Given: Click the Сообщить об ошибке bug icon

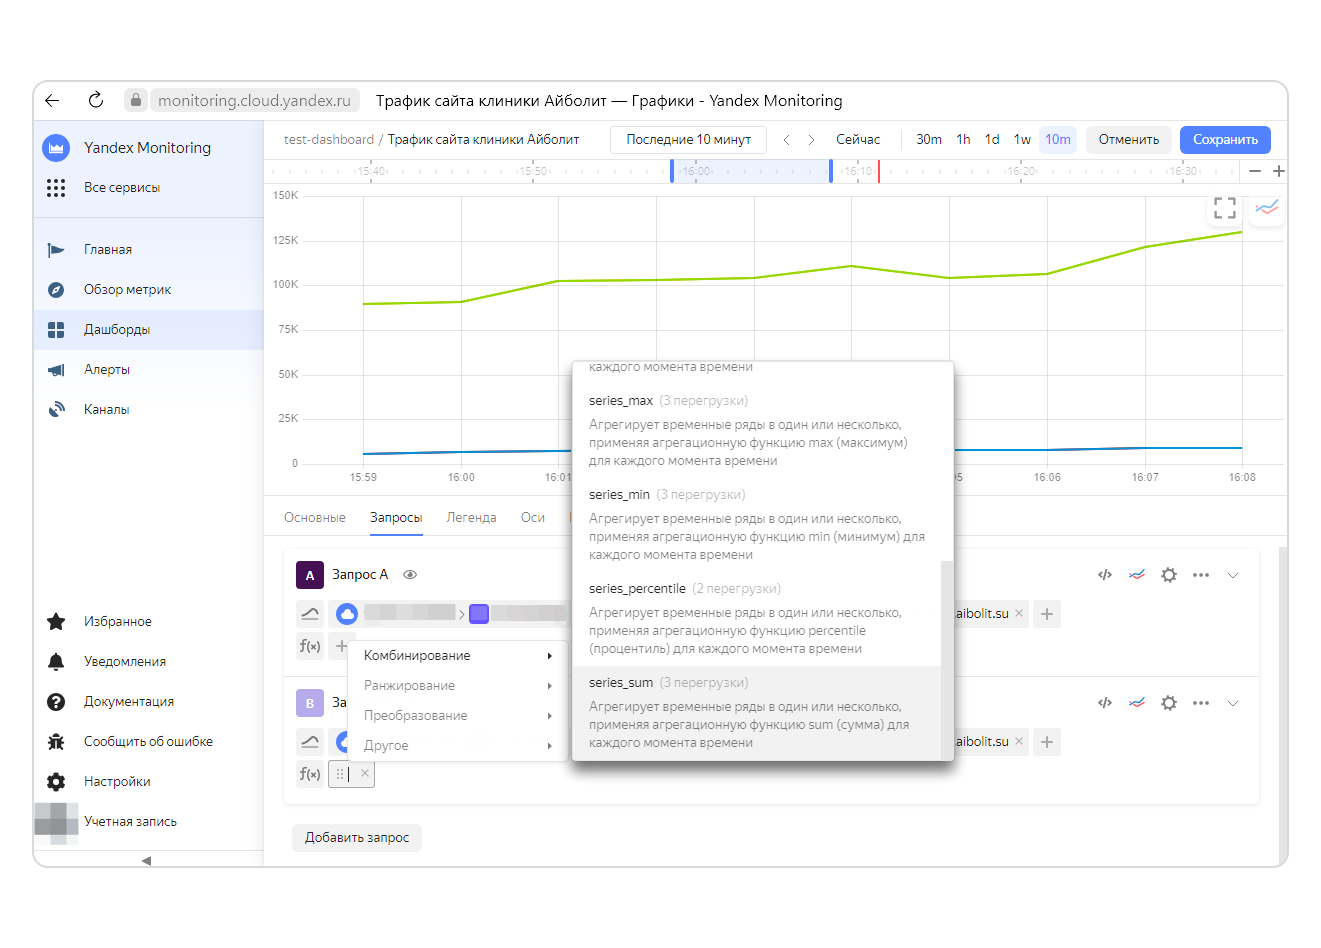Looking at the screenshot, I should 56,742.
